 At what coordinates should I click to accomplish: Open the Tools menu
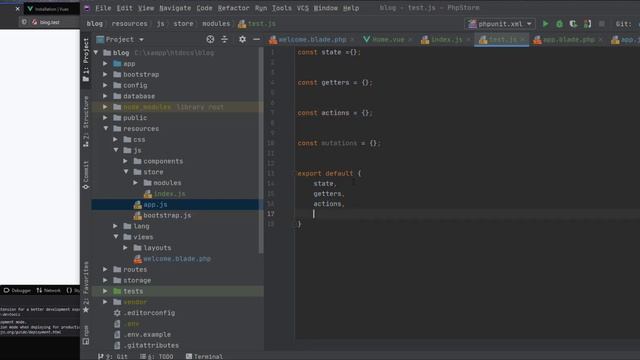pos(282,8)
